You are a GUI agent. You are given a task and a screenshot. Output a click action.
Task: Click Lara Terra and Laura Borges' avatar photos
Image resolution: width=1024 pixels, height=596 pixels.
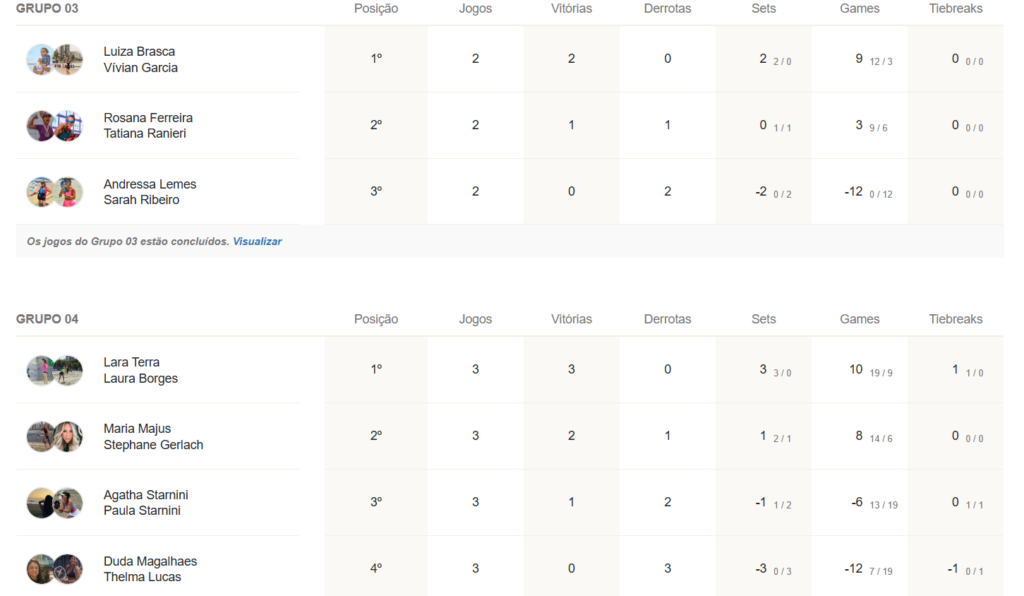click(54, 371)
